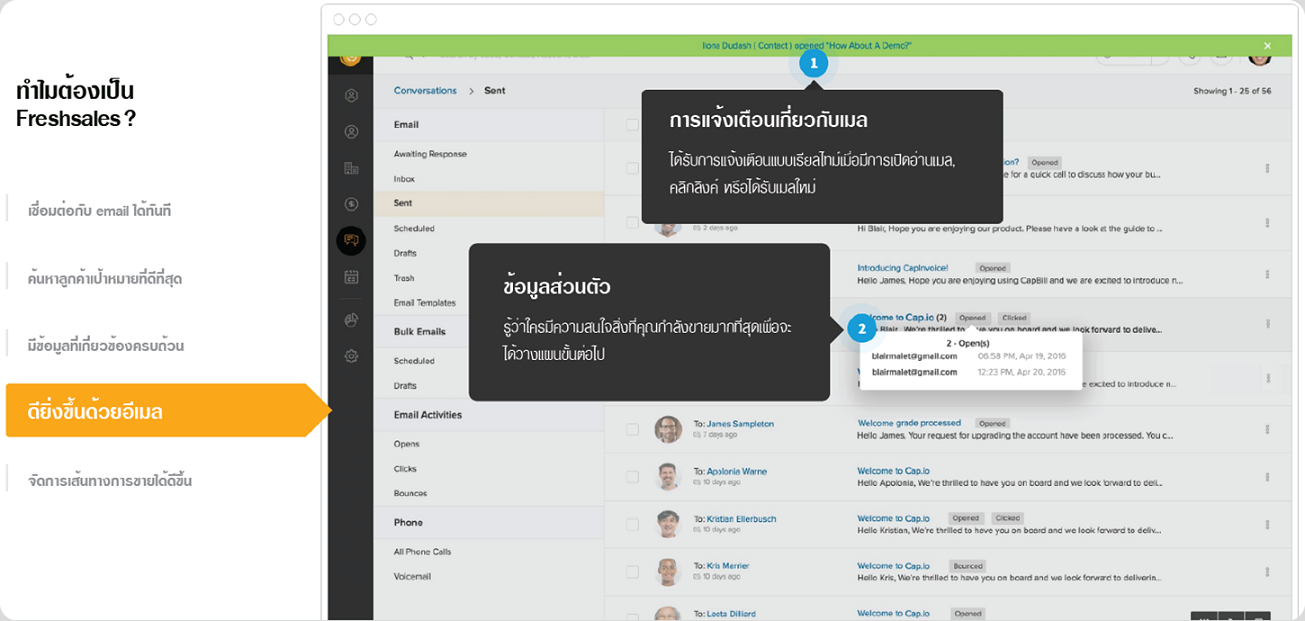Click the Bounced badge in Kris's row
The height and width of the screenshot is (621, 1305).
tap(967, 566)
